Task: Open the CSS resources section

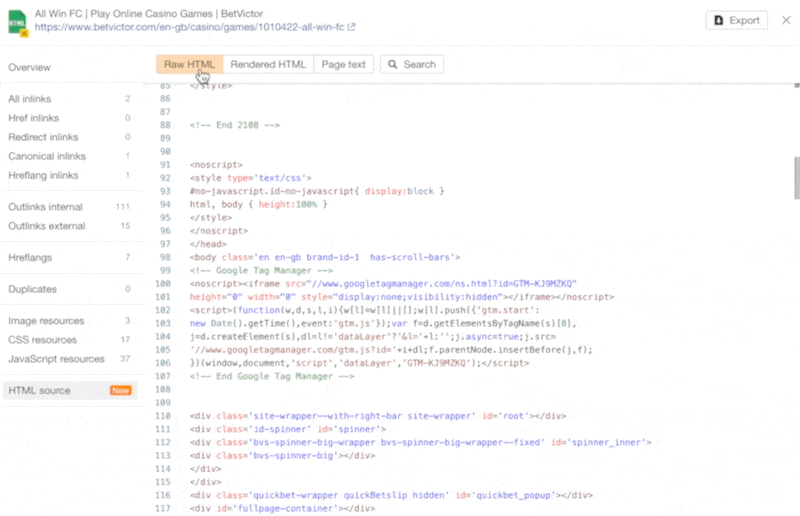Action: click(x=43, y=339)
